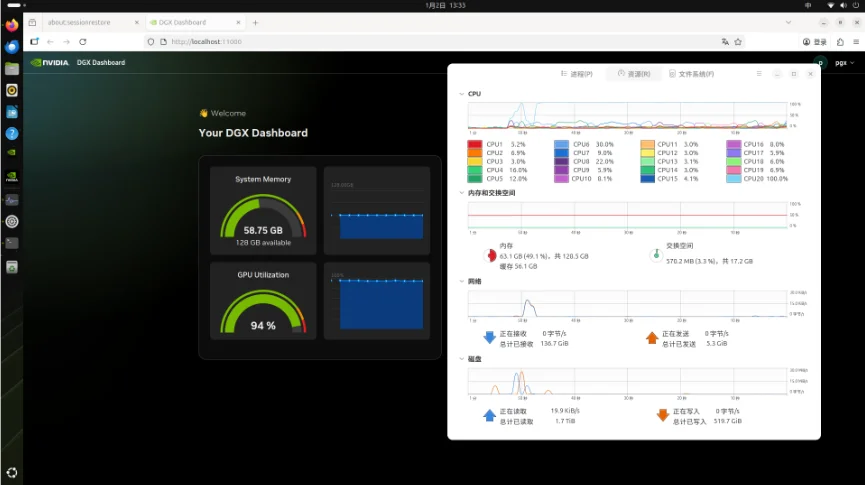Open the Show Applications grid in the dock
The height and width of the screenshot is (485, 865).
click(12, 472)
